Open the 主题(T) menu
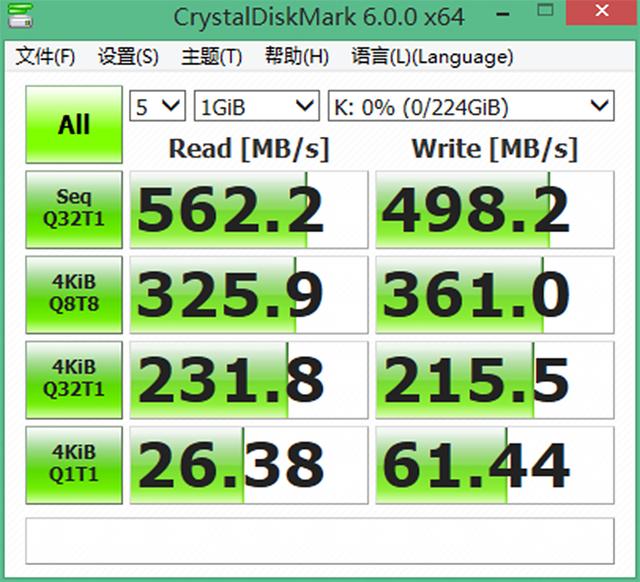 211,56
